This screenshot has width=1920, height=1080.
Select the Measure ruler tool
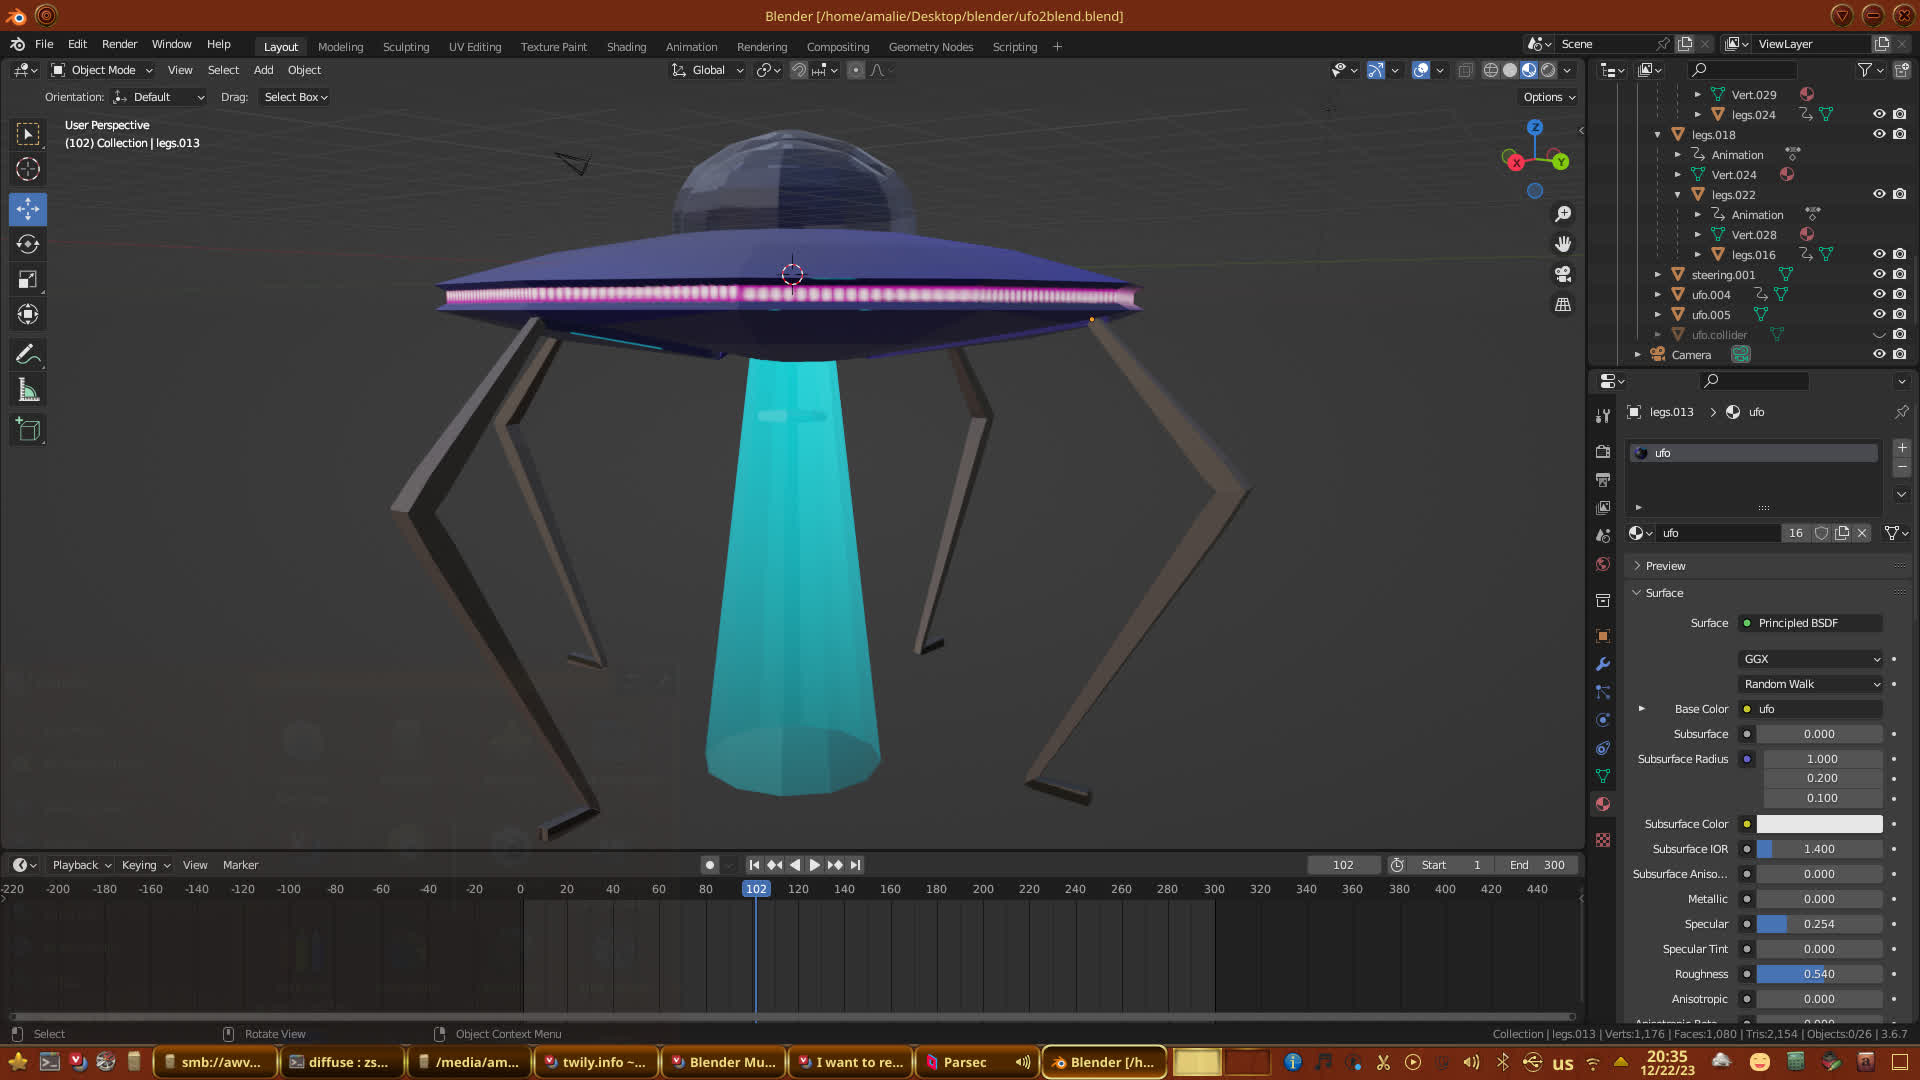28,391
